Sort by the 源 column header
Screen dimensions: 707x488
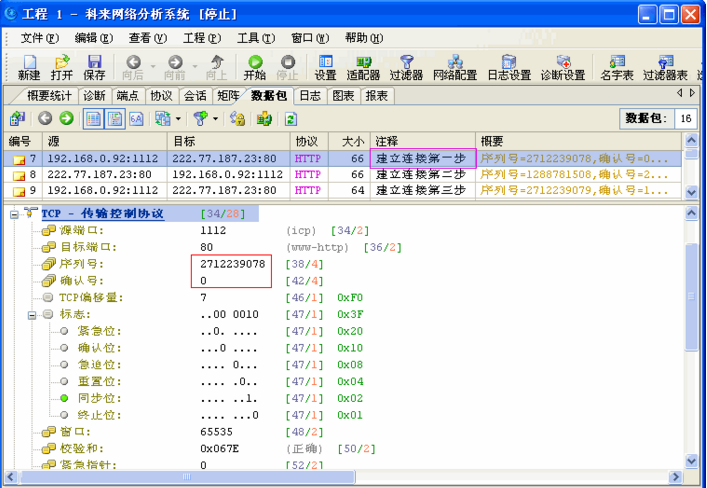click(x=105, y=141)
